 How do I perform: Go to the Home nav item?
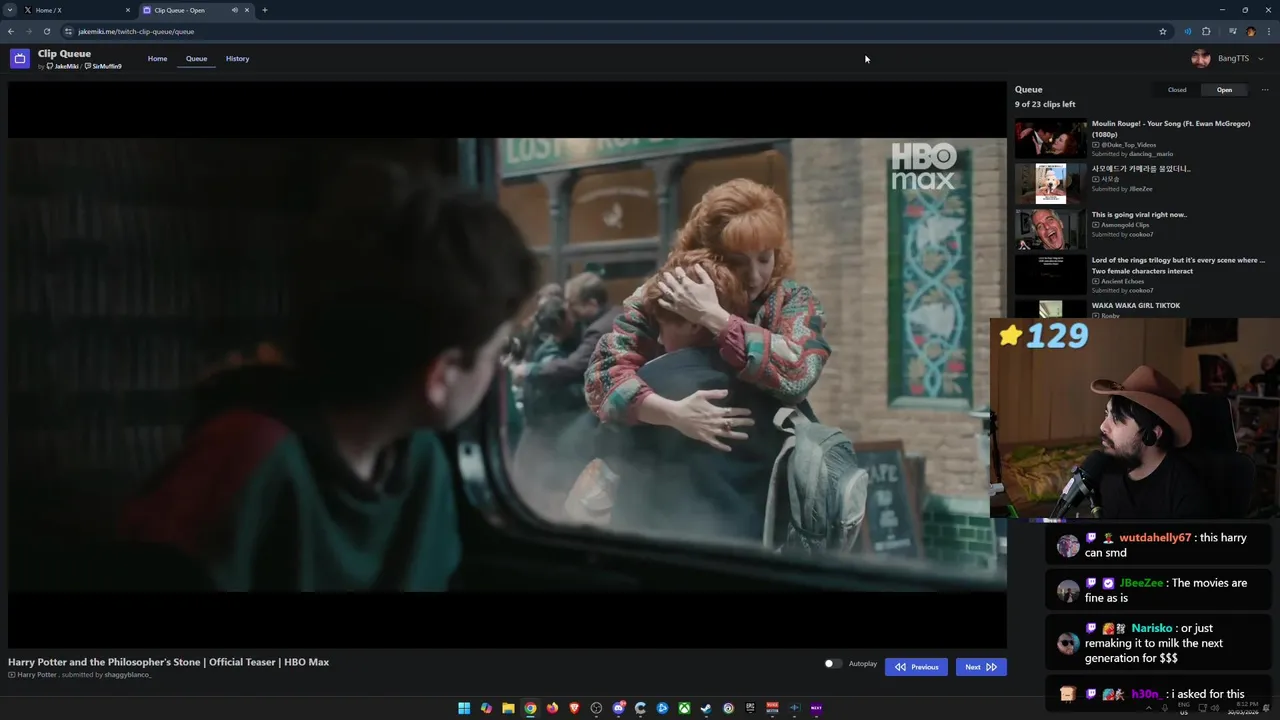[x=157, y=58]
